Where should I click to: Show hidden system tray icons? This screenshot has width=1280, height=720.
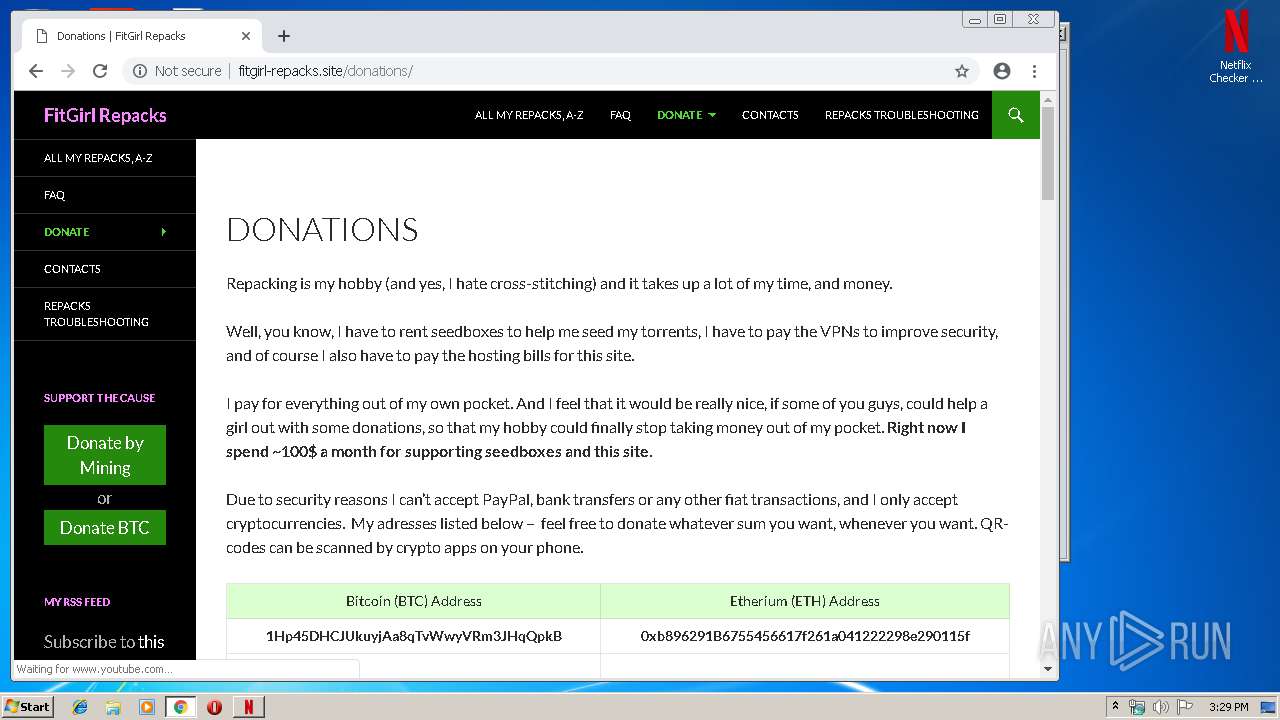coord(1115,707)
